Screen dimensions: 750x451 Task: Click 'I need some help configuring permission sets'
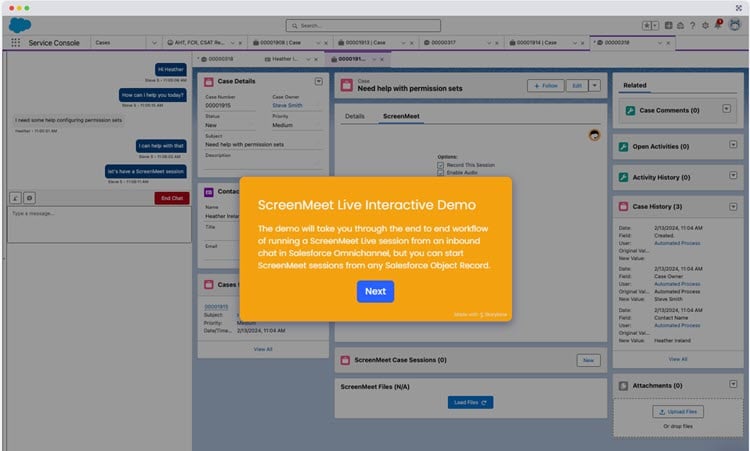click(68, 120)
